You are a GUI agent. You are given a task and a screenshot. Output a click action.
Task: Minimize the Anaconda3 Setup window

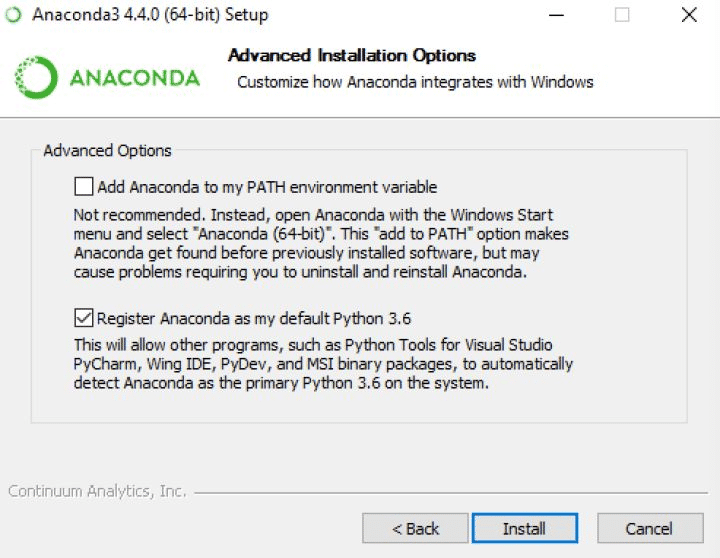coord(555,15)
